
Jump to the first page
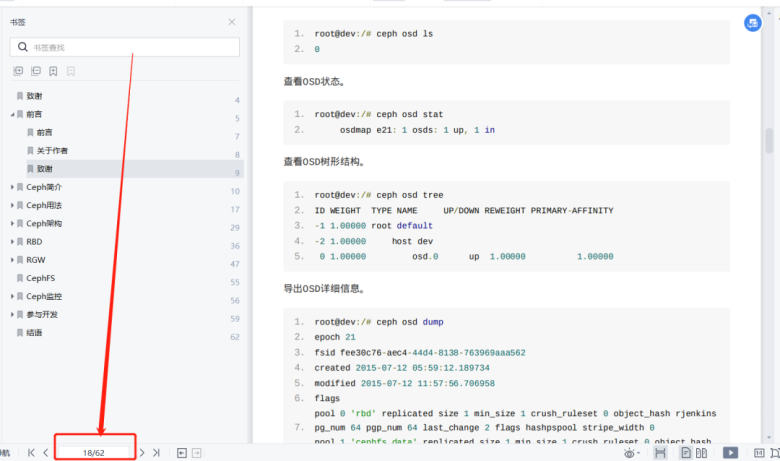click(x=31, y=453)
